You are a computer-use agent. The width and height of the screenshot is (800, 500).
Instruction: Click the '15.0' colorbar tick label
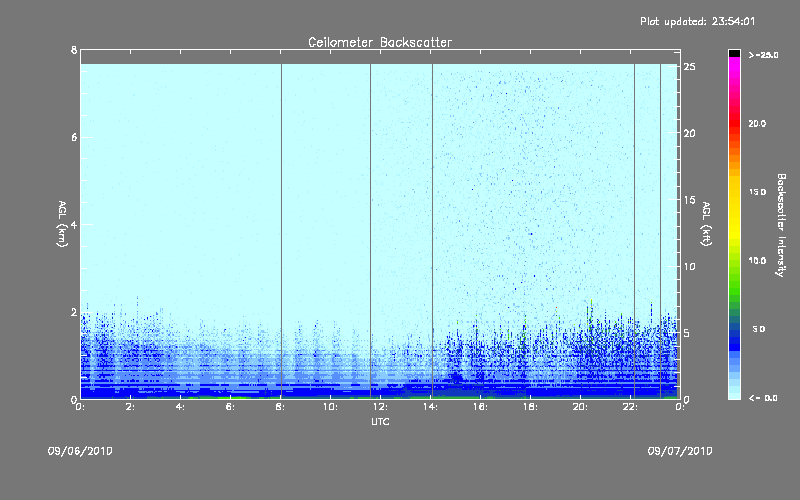757,192
